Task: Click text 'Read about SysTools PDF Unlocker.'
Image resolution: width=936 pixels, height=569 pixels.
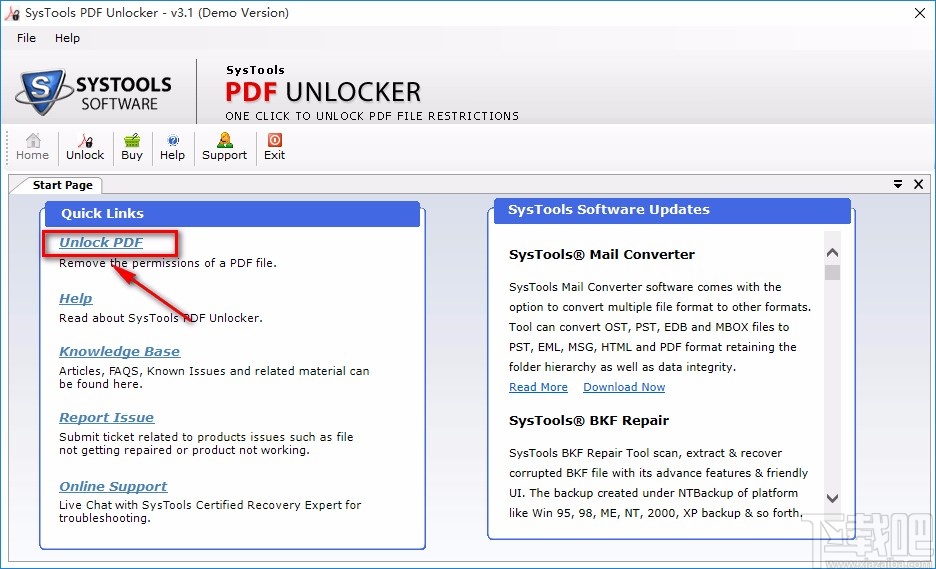Action: click(x=161, y=318)
